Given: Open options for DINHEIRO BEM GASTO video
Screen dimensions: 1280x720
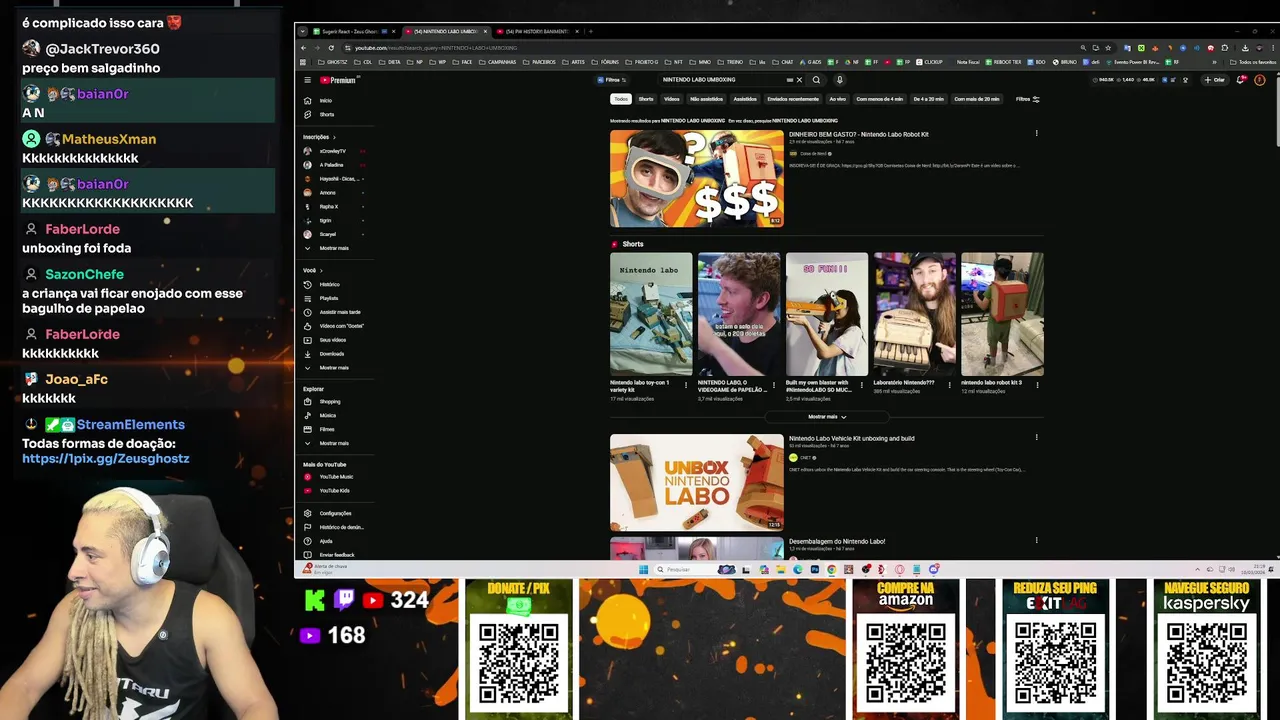Looking at the screenshot, I should (1036, 133).
